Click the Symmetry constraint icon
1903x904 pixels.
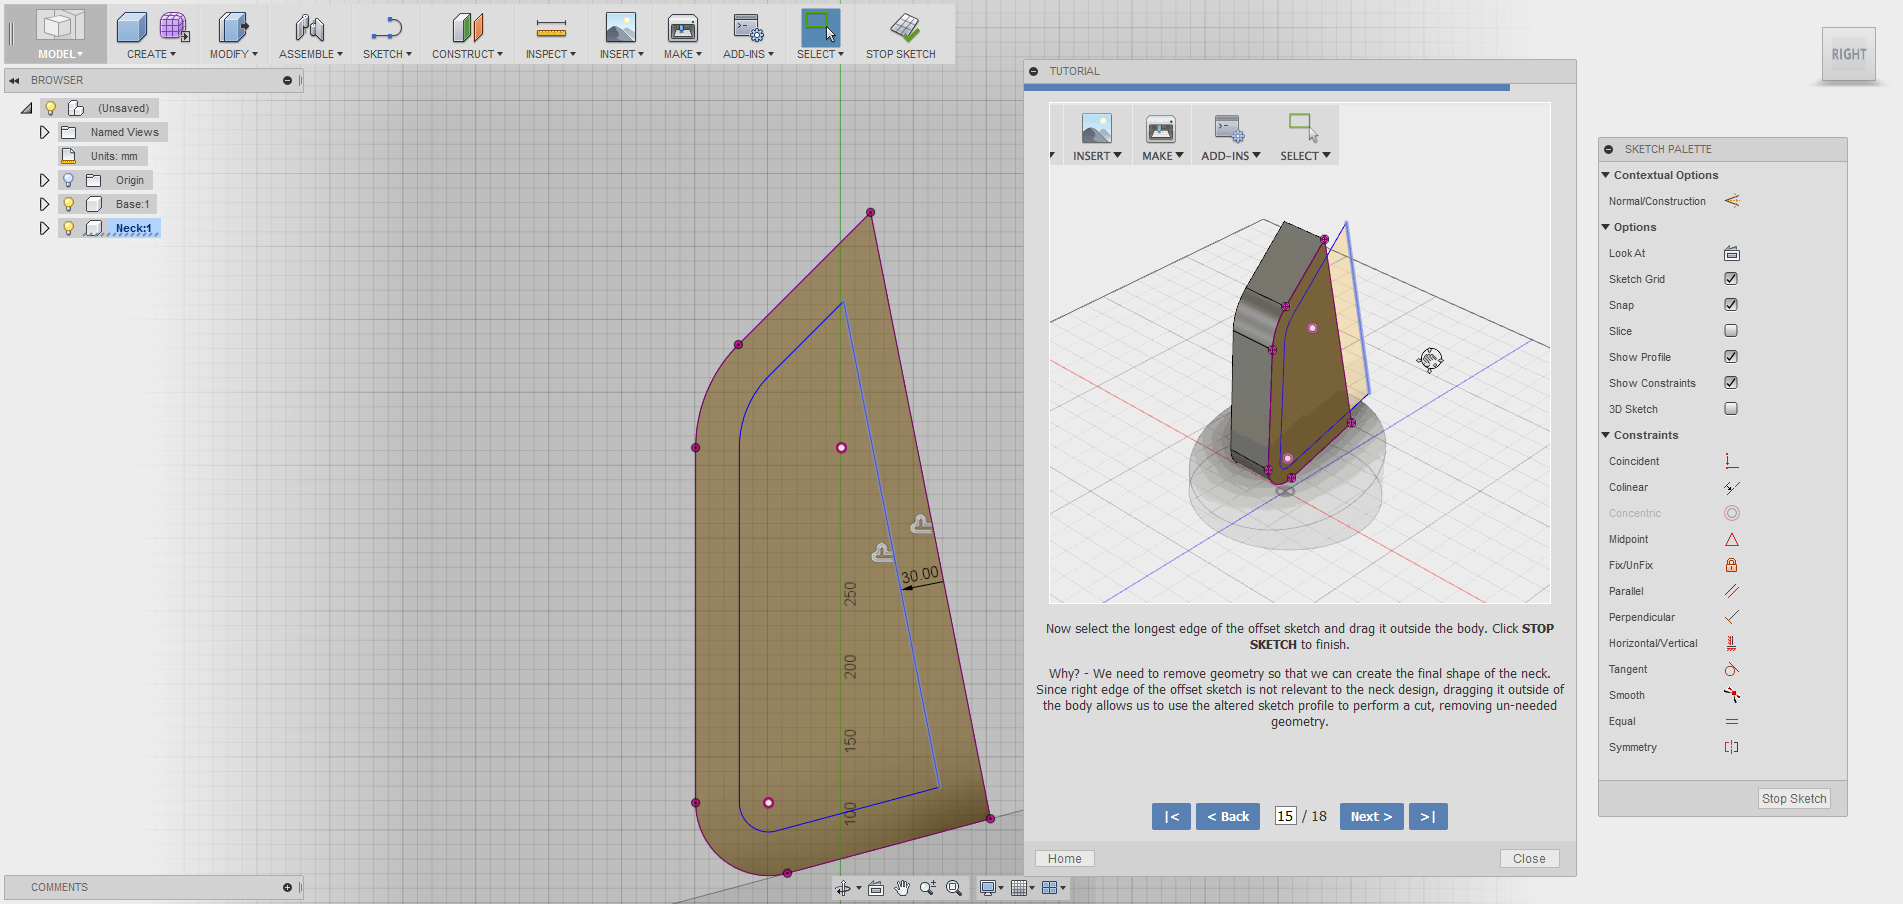point(1733,747)
